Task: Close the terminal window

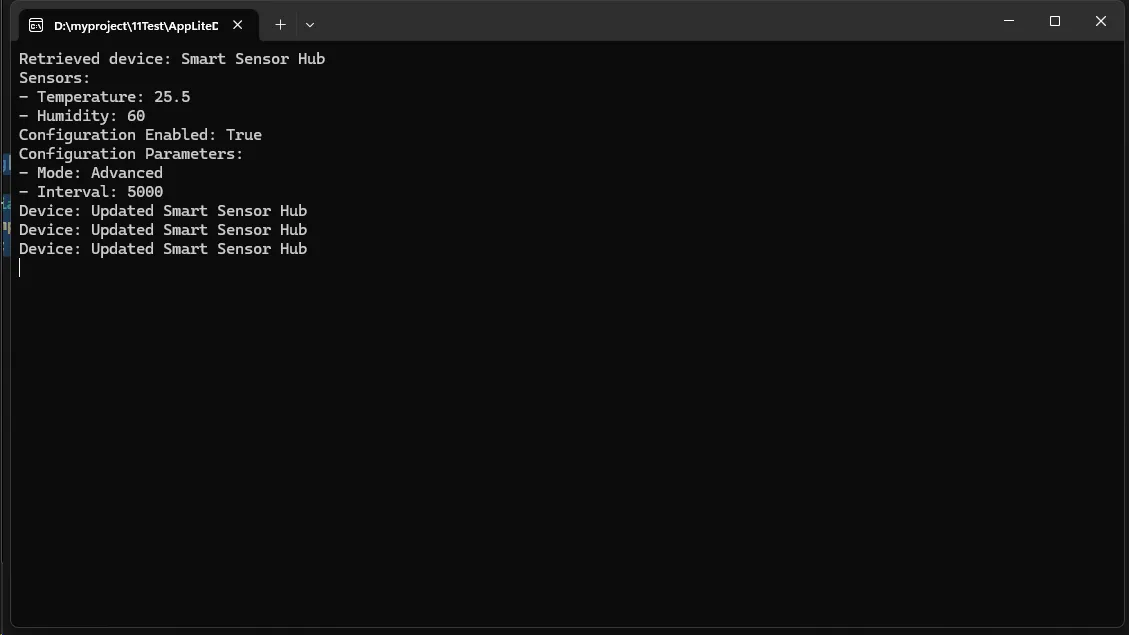Action: coord(1101,21)
